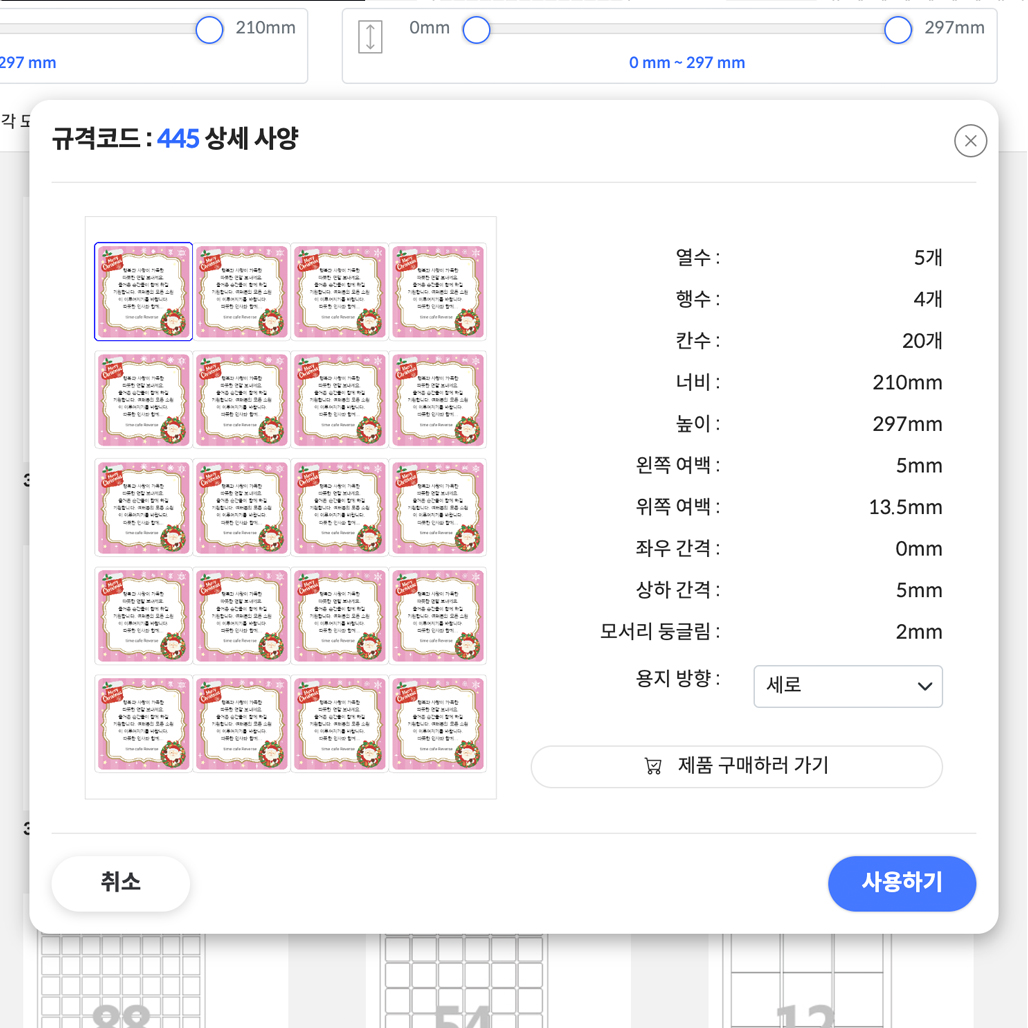This screenshot has height=1028, width=1028.
Task: Click the 0mm height slider min handle
Action: 477,30
